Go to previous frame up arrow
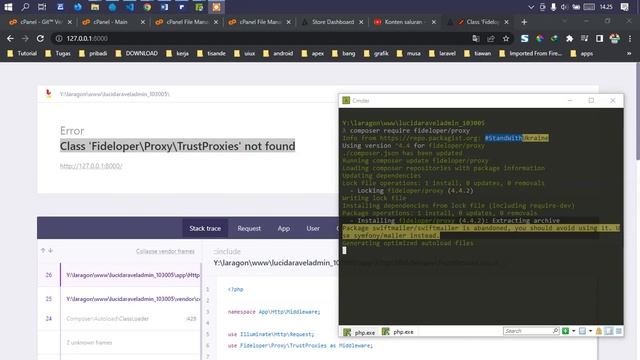 coord(43,250)
